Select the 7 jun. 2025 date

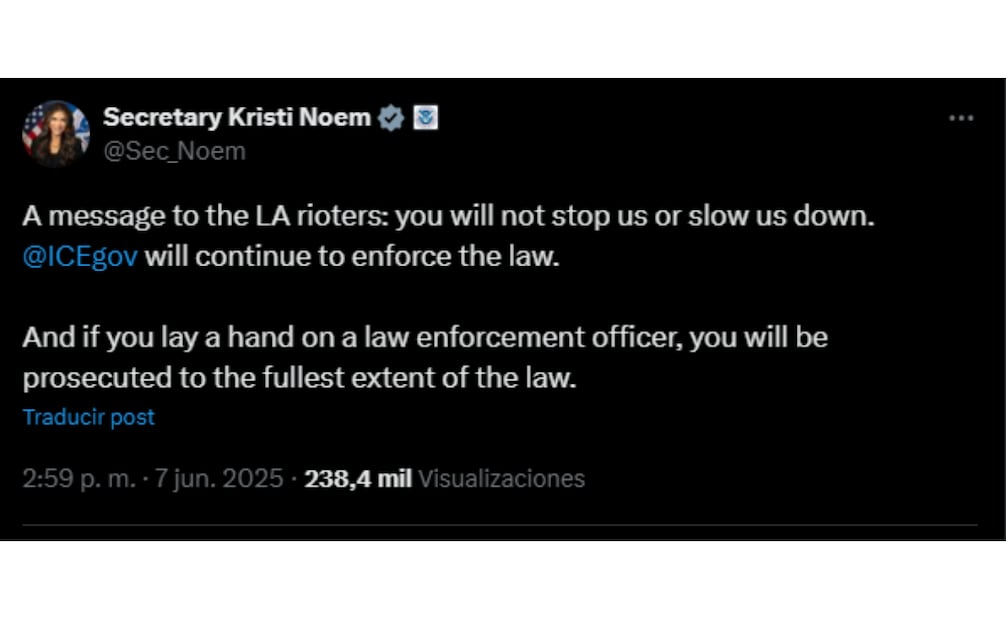(219, 479)
